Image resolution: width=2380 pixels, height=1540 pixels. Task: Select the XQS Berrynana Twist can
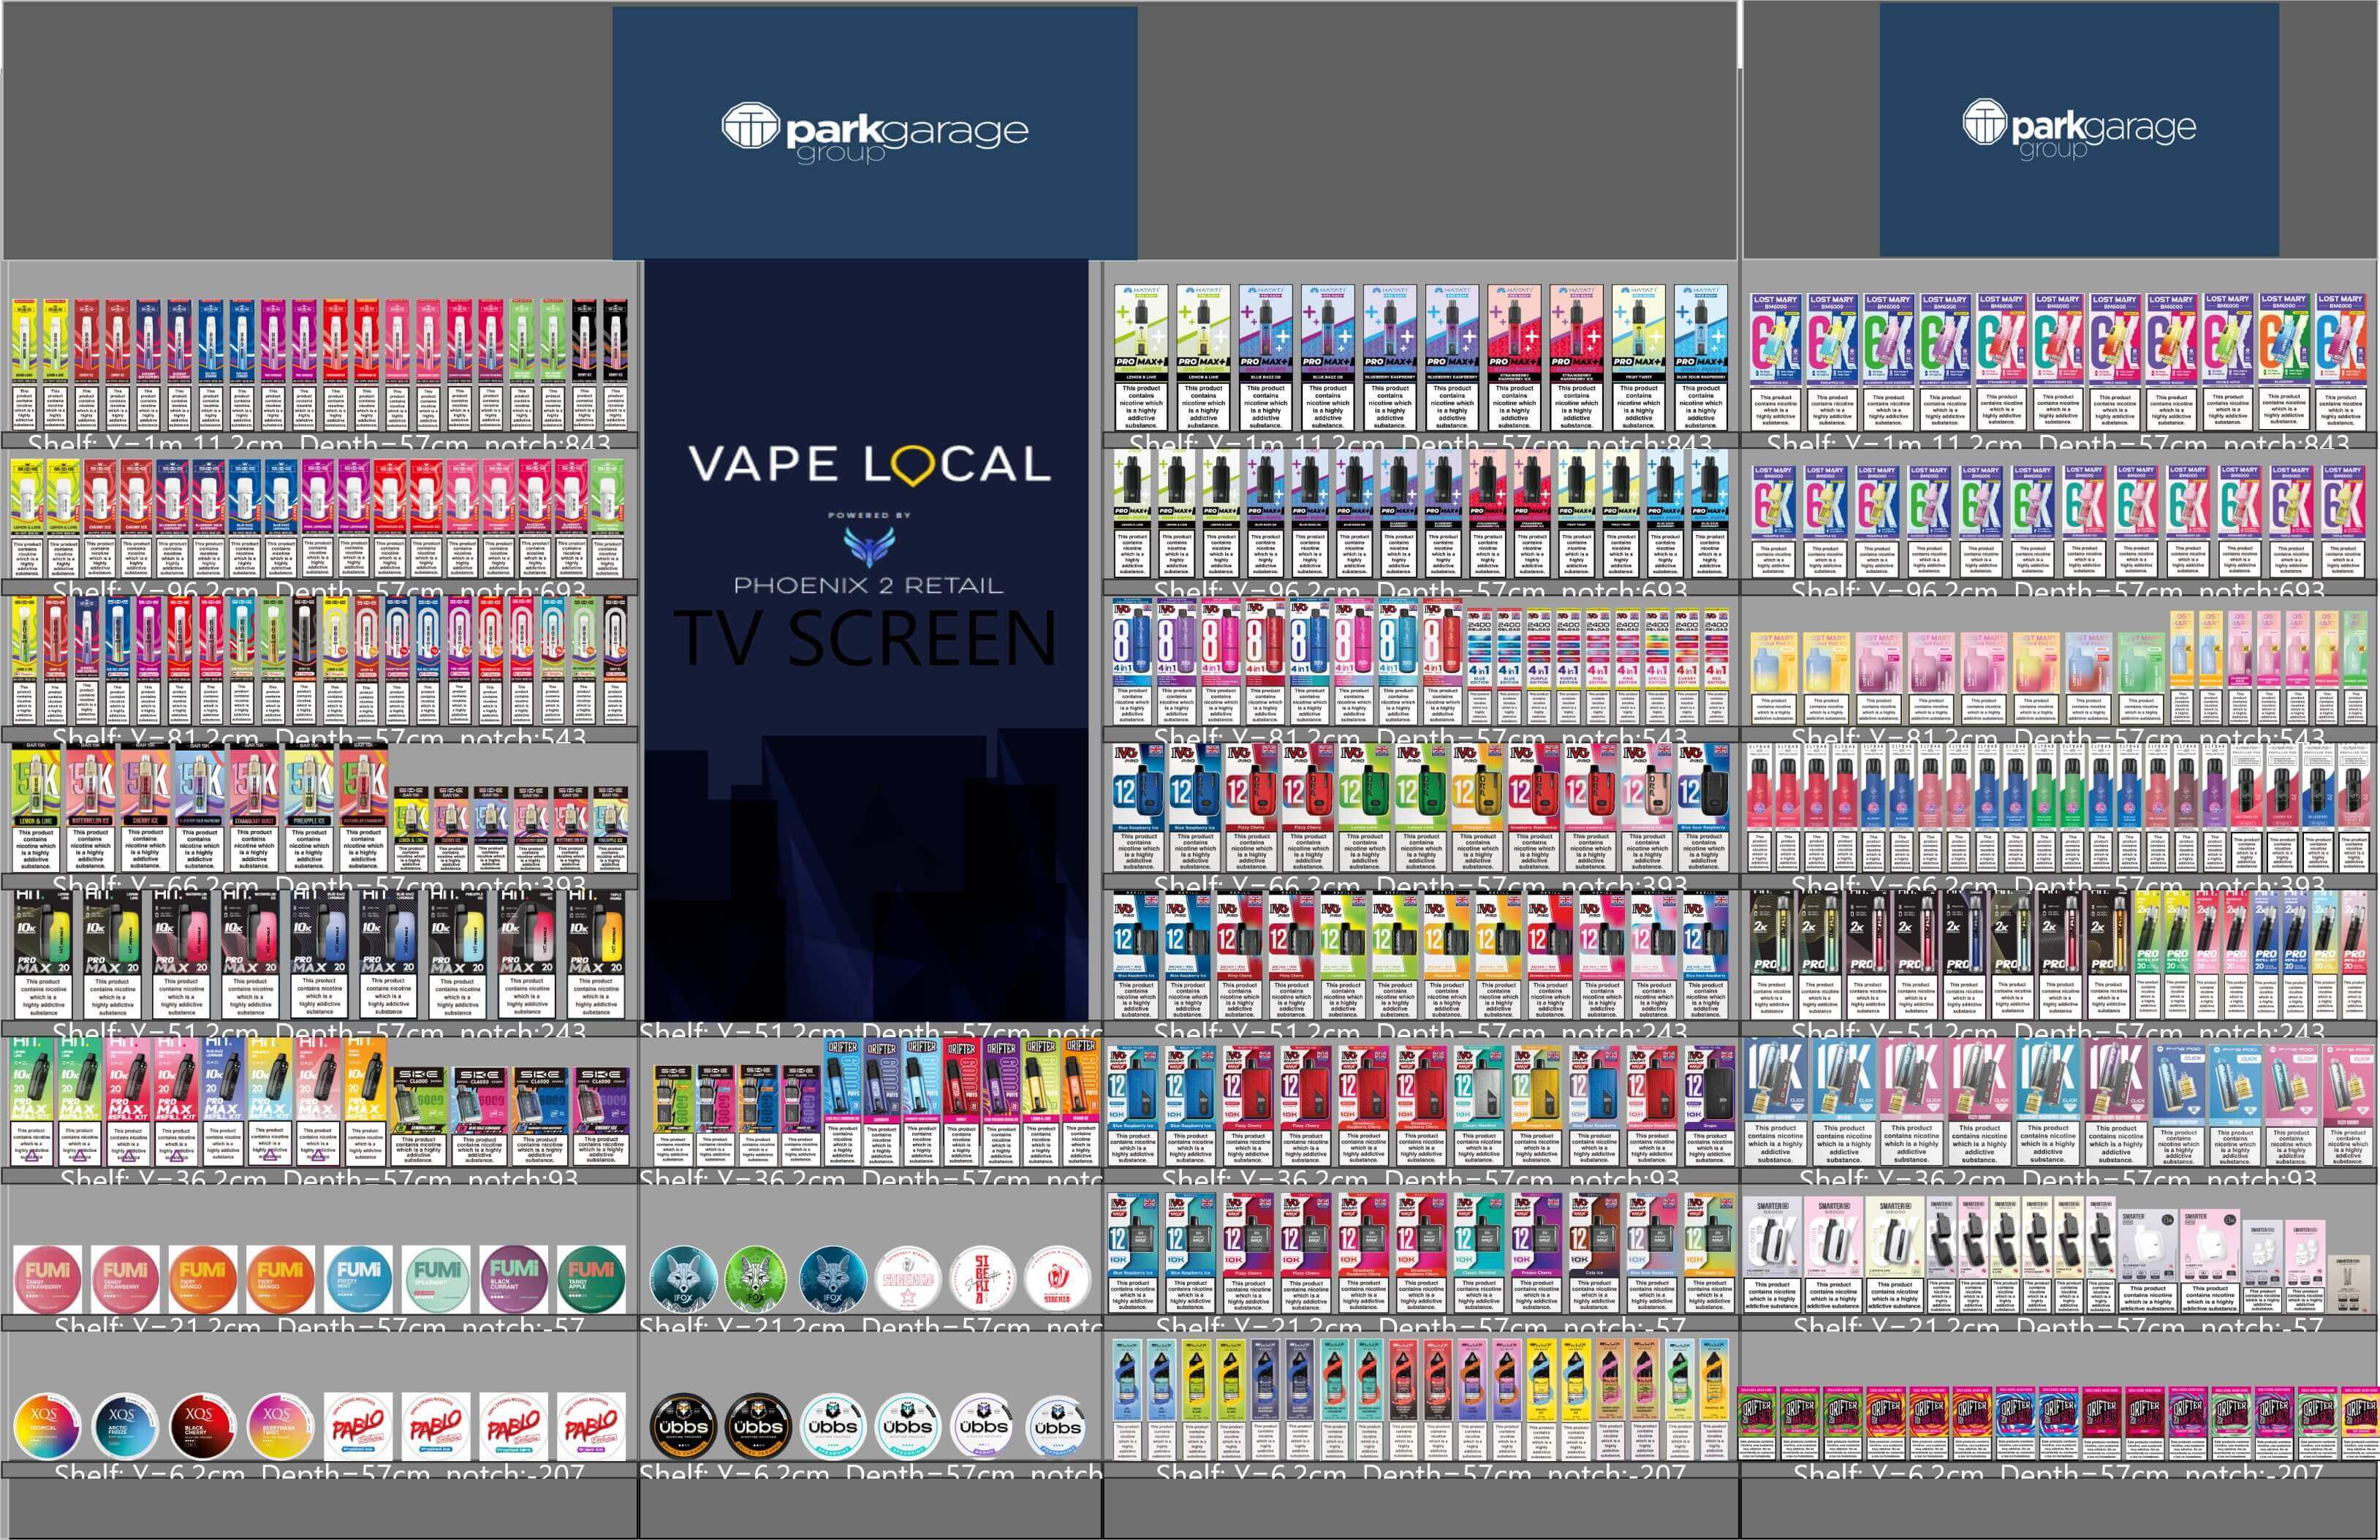[280, 1426]
